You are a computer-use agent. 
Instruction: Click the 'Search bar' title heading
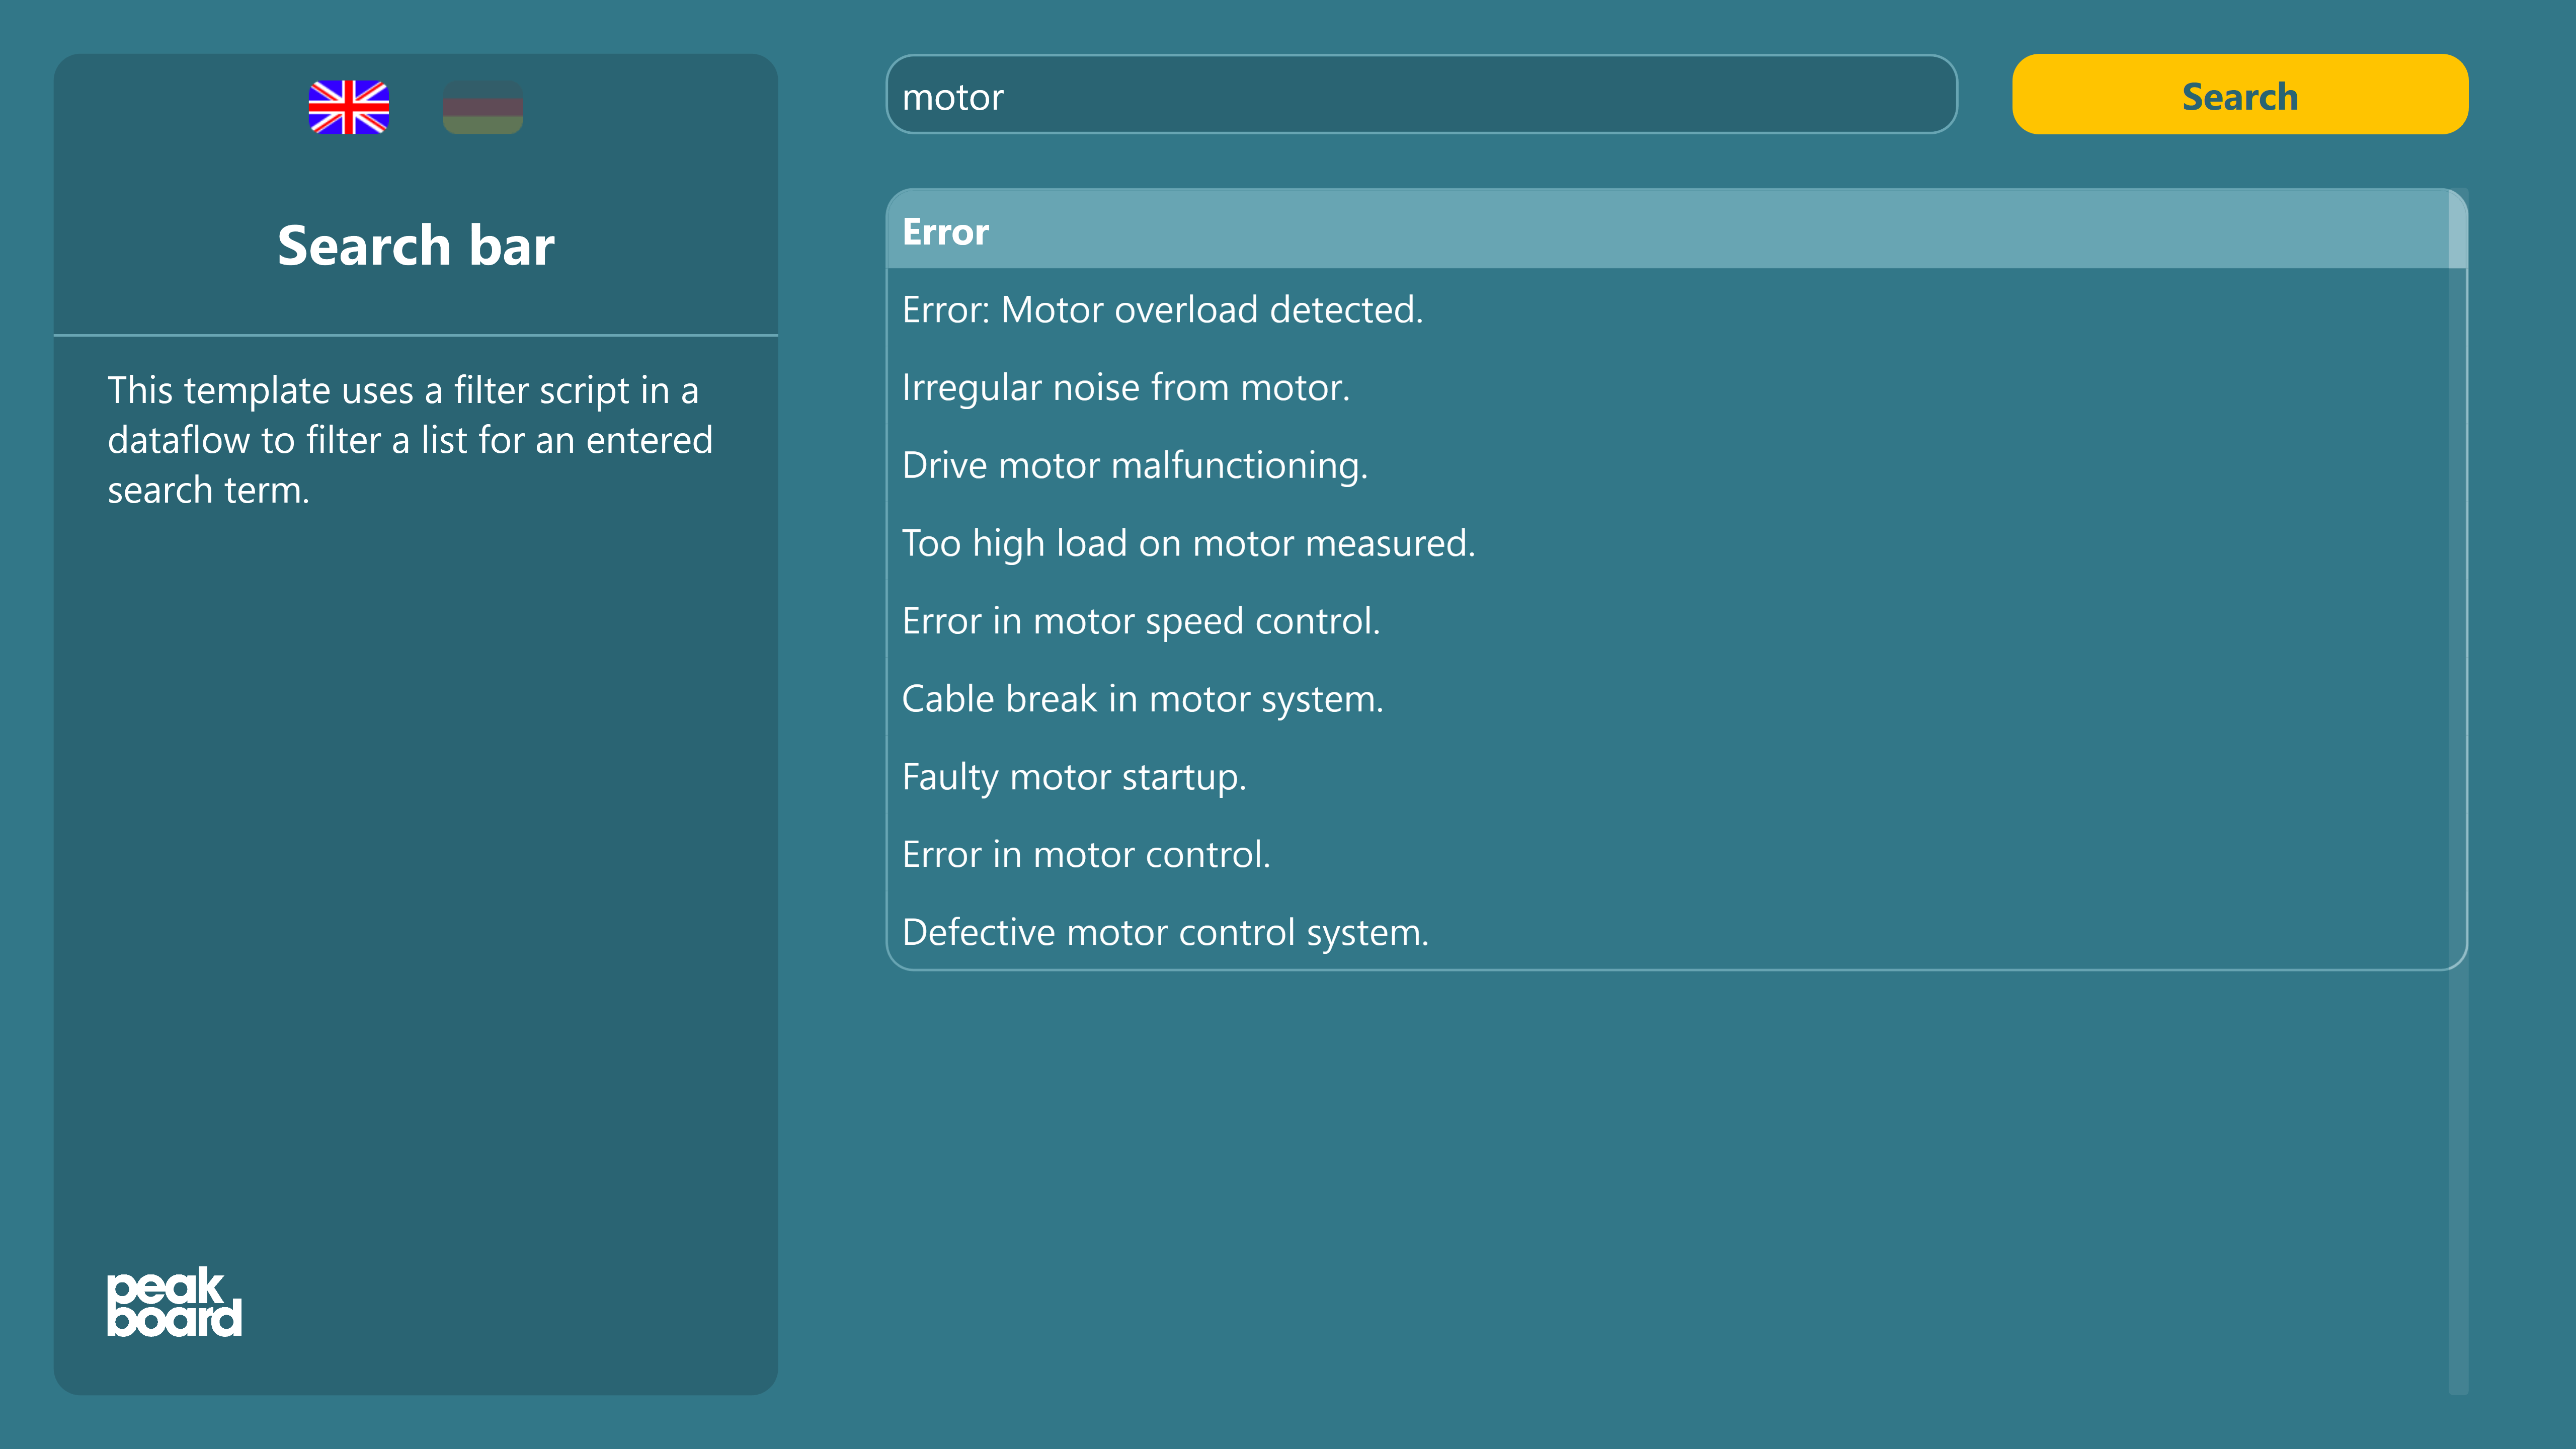pos(416,245)
